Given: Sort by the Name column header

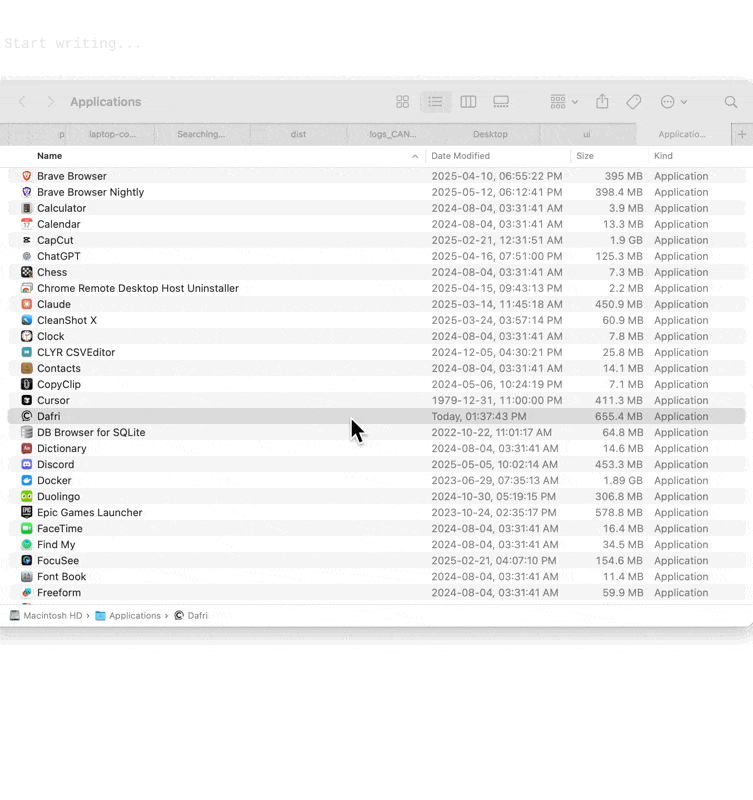Looking at the screenshot, I should [49, 156].
